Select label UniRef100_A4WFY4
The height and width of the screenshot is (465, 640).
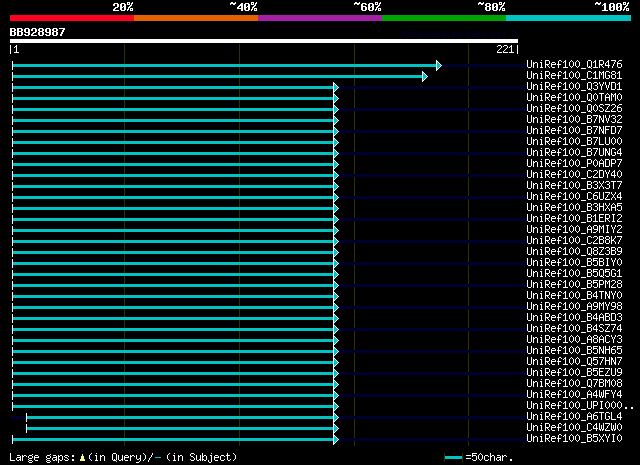point(574,395)
